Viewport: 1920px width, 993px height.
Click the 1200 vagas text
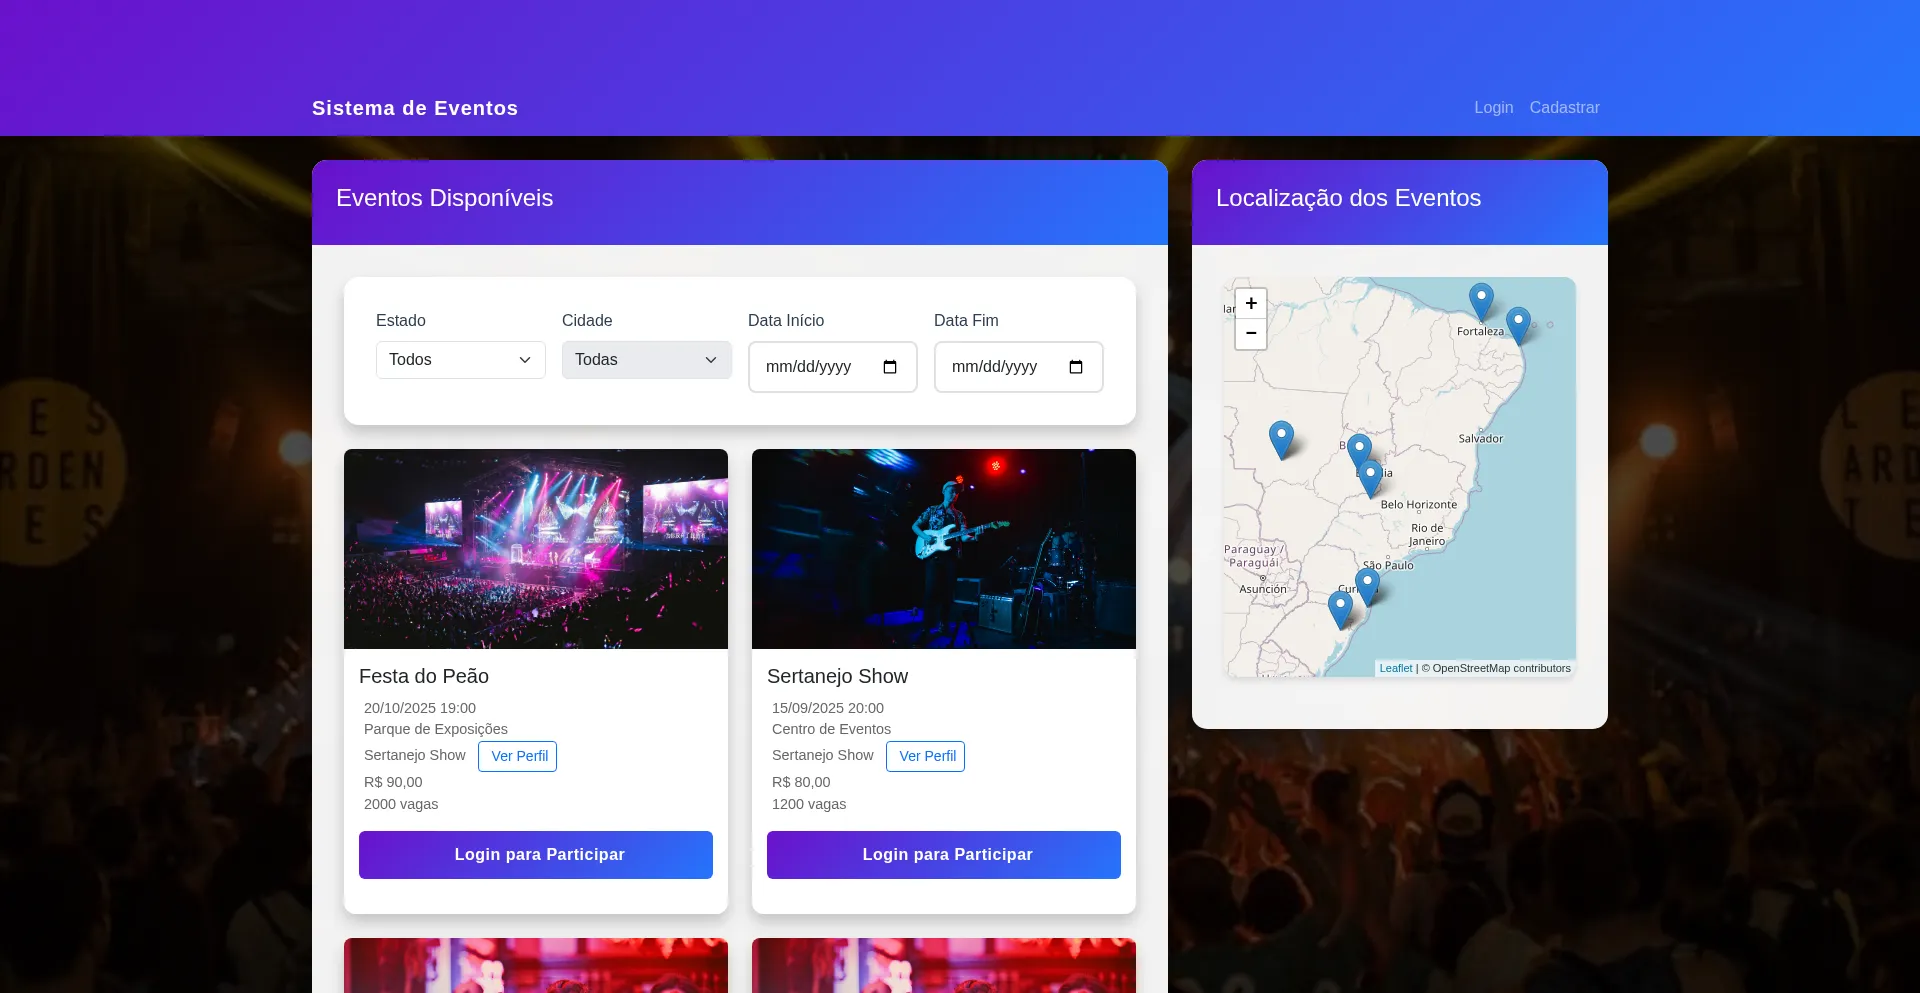pos(809,804)
